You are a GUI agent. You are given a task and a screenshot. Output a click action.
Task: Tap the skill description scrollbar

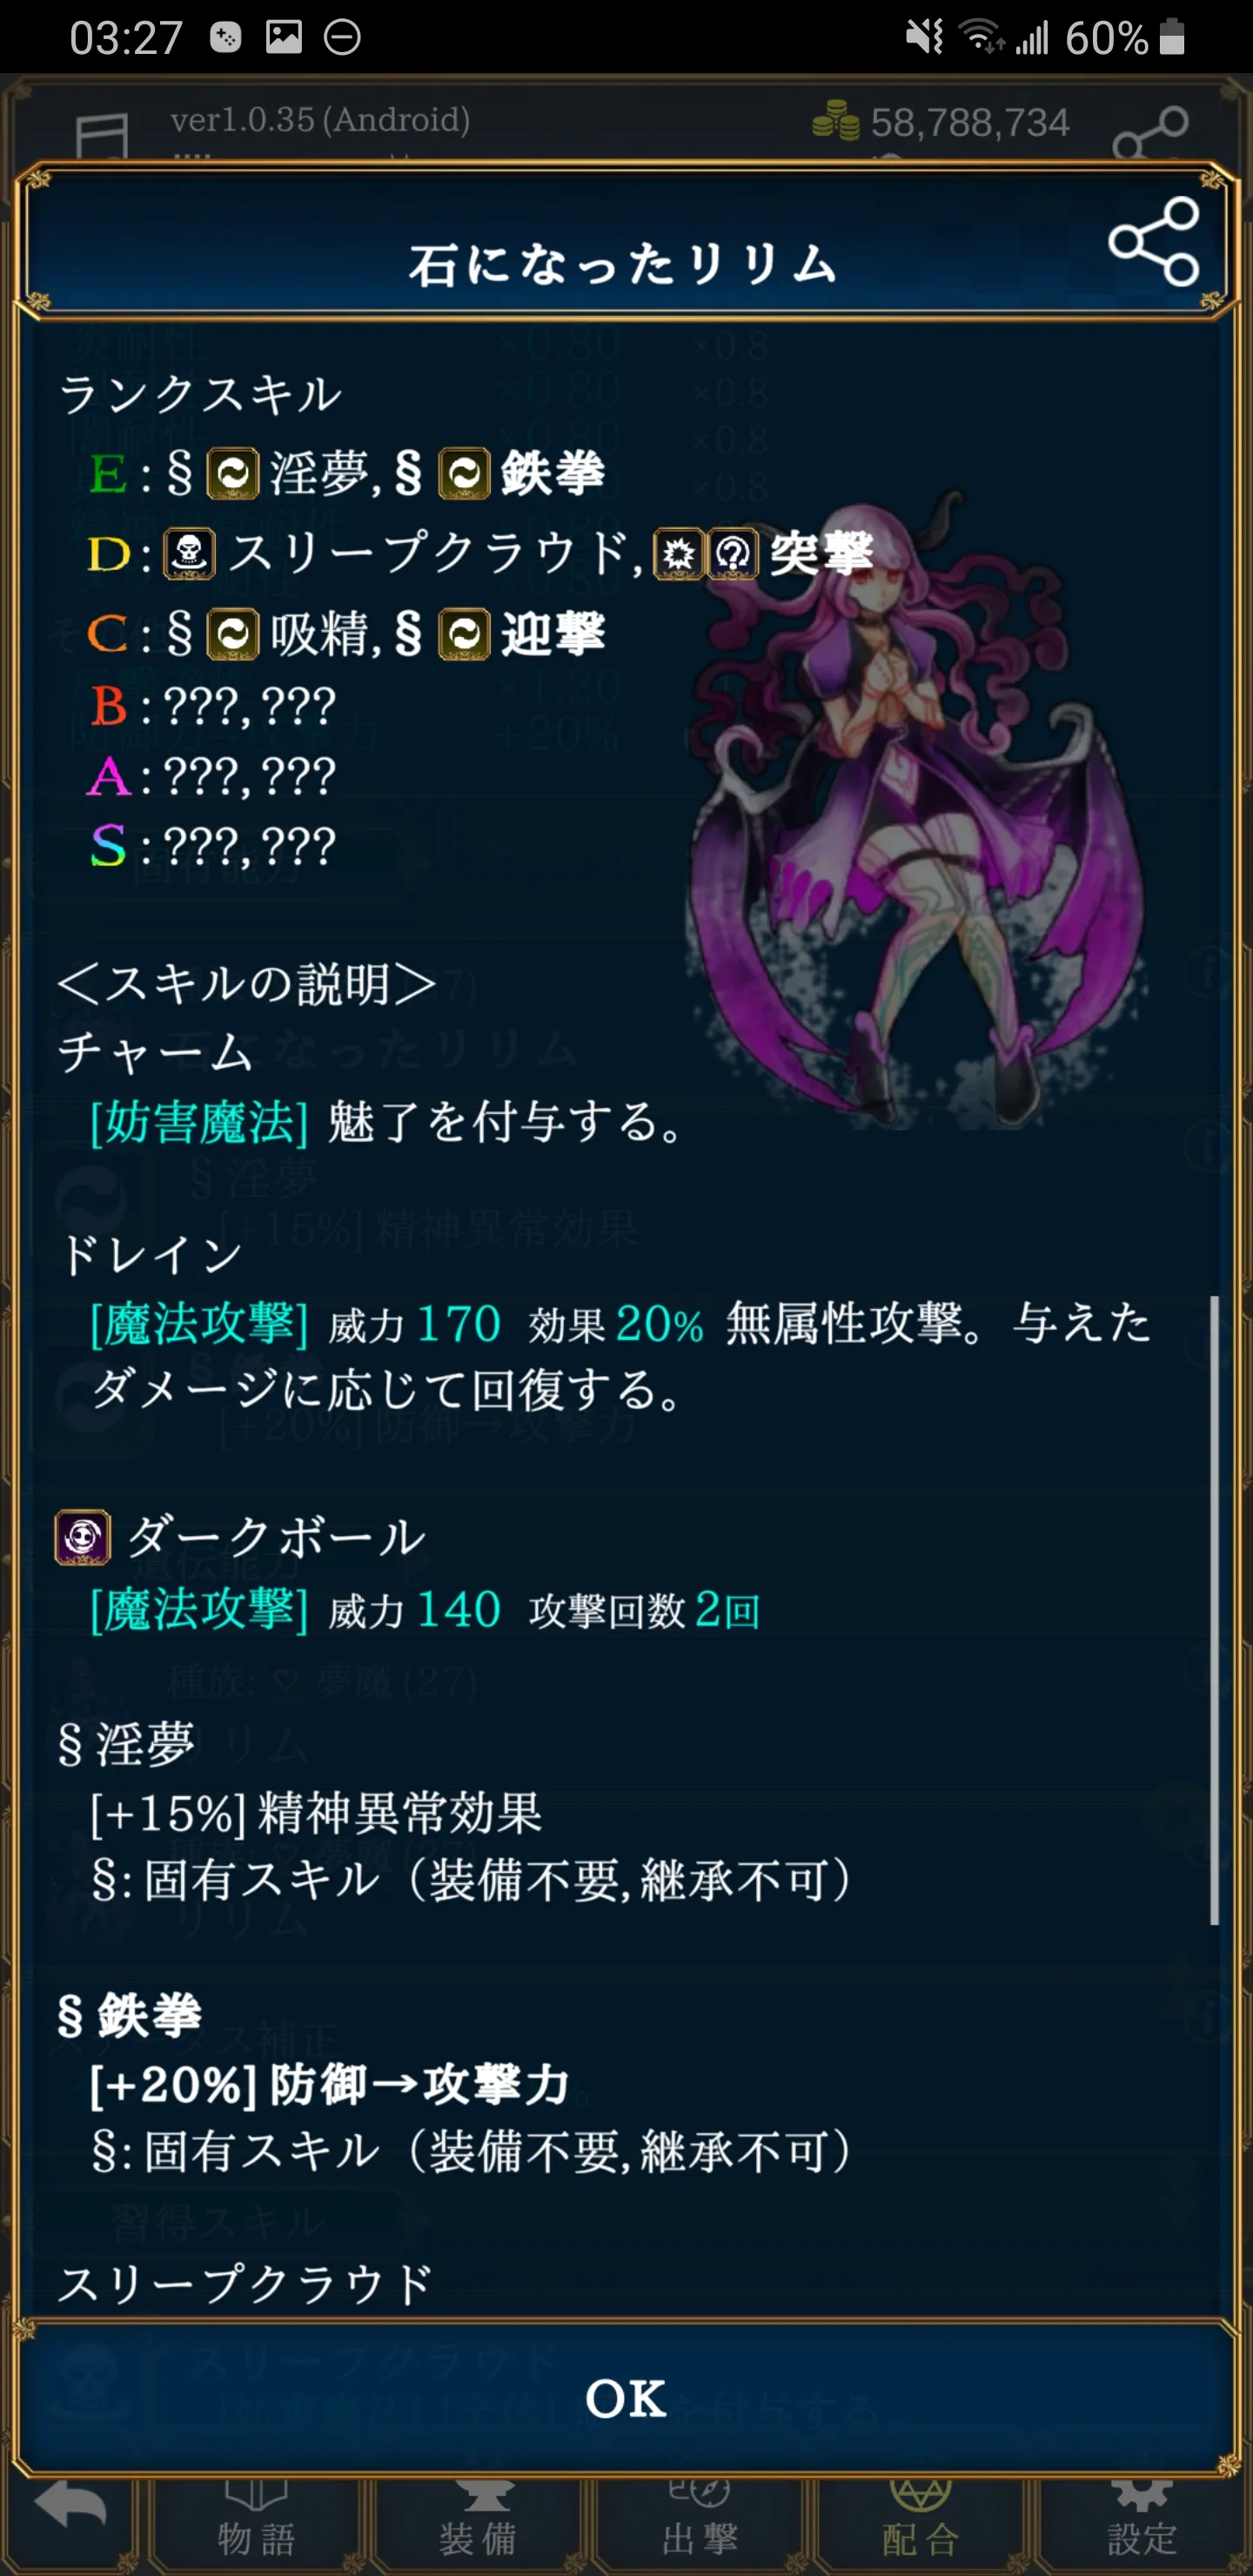tap(1215, 1610)
